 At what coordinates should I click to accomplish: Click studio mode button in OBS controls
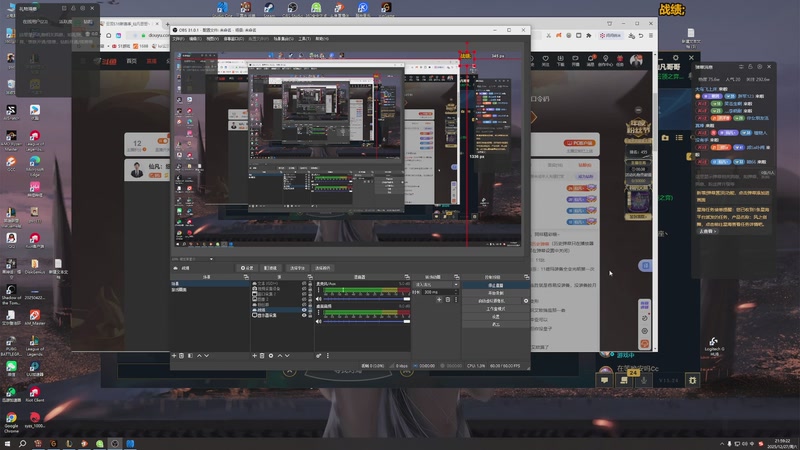click(x=495, y=309)
